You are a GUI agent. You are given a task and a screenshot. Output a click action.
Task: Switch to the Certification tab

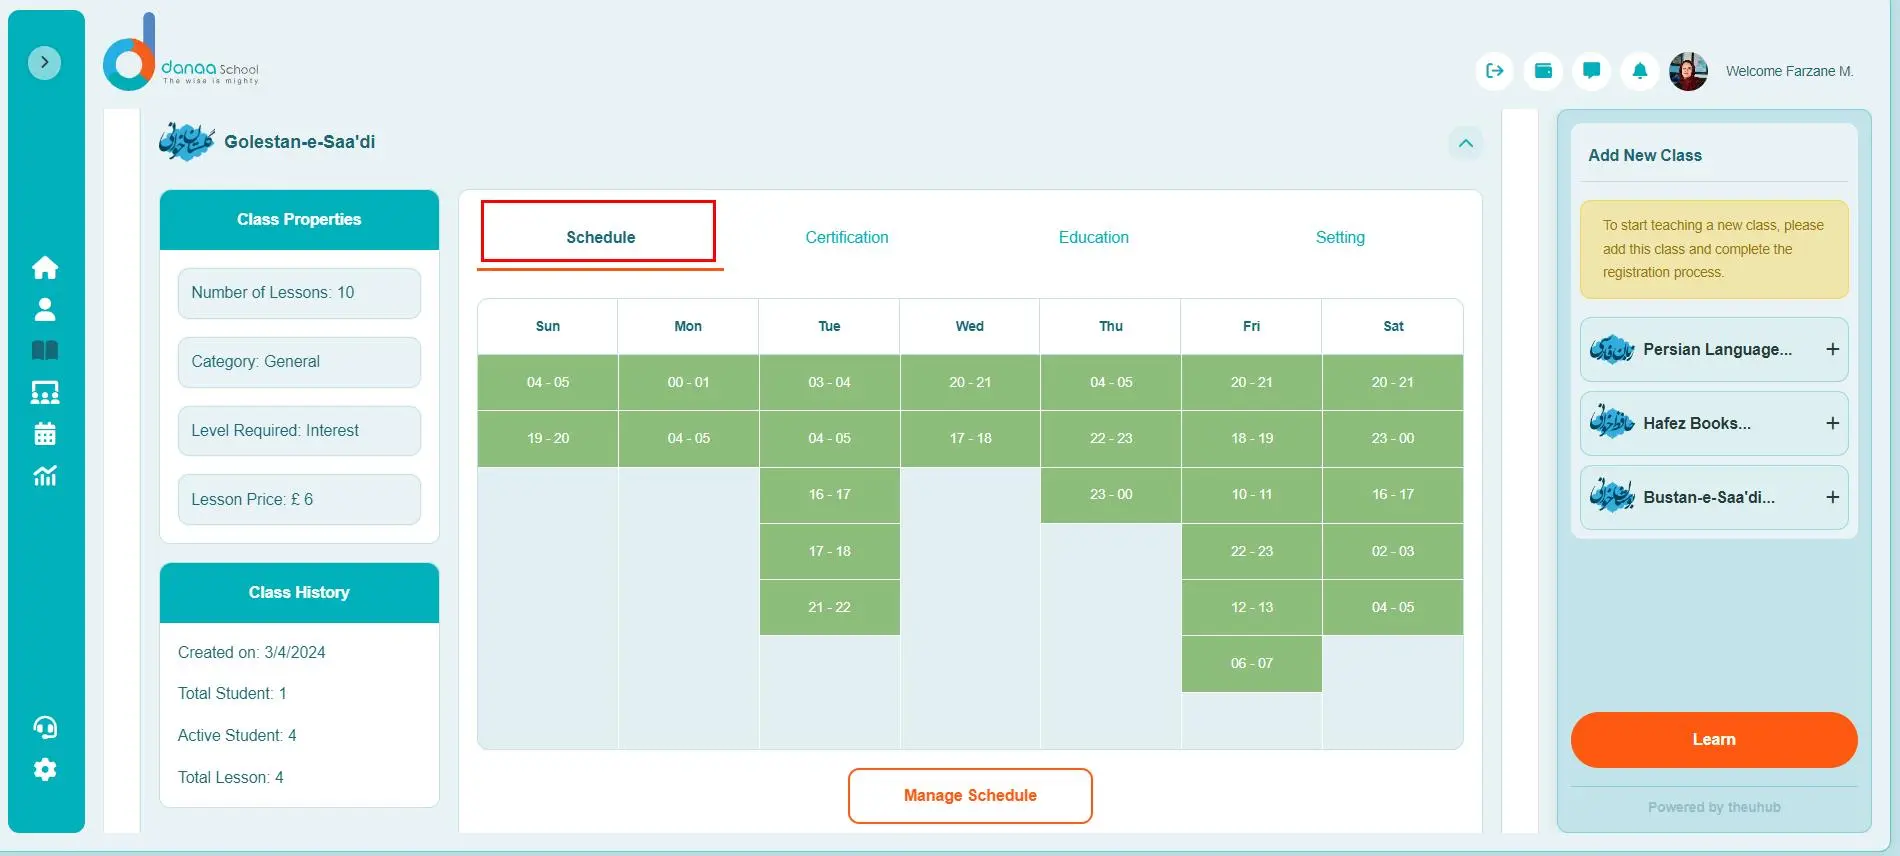pos(847,237)
